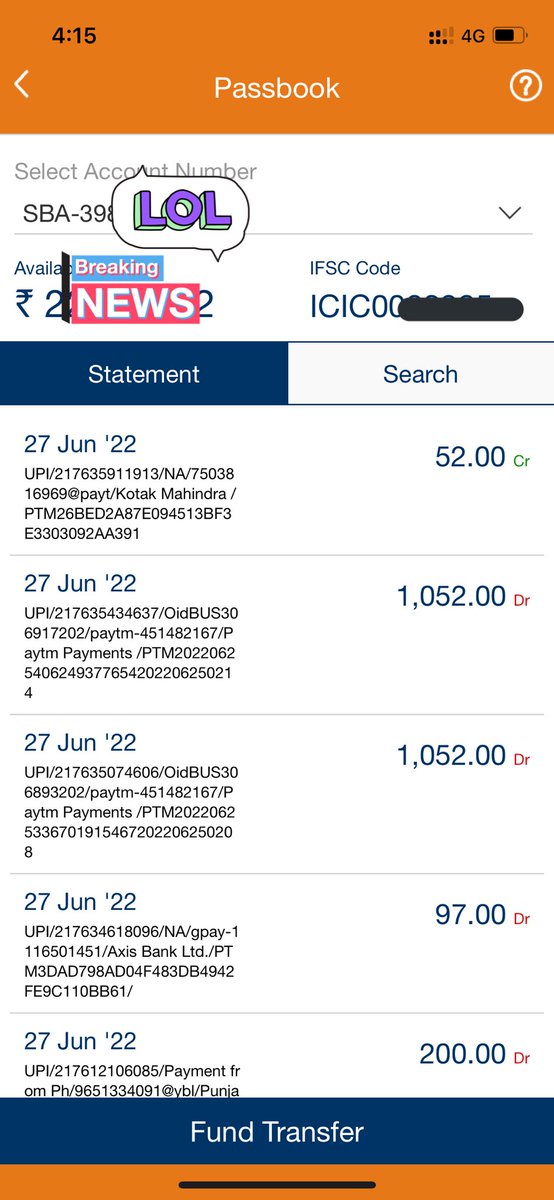Switch to the Search tab
Viewport: 554px width, 1200px height.
421,374
